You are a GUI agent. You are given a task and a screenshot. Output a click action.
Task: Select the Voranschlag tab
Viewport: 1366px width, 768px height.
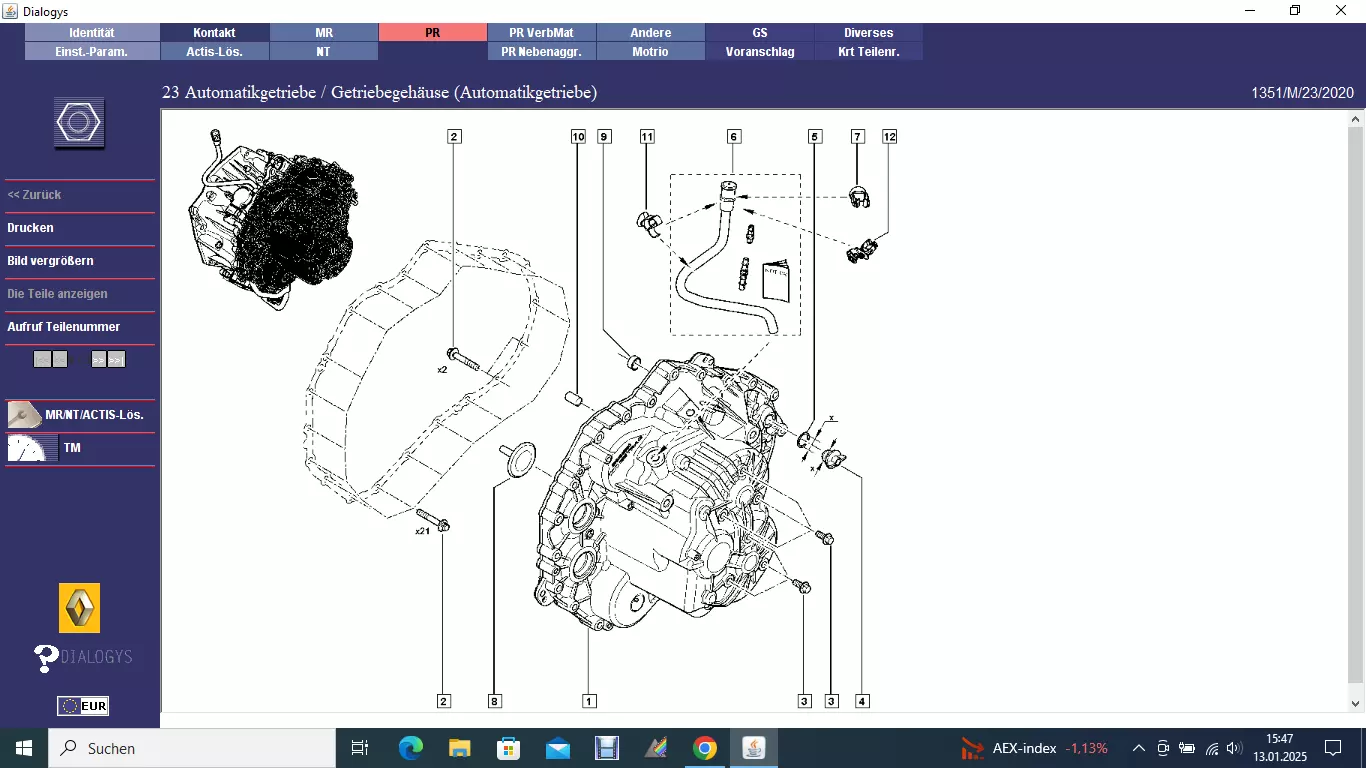[x=759, y=52]
